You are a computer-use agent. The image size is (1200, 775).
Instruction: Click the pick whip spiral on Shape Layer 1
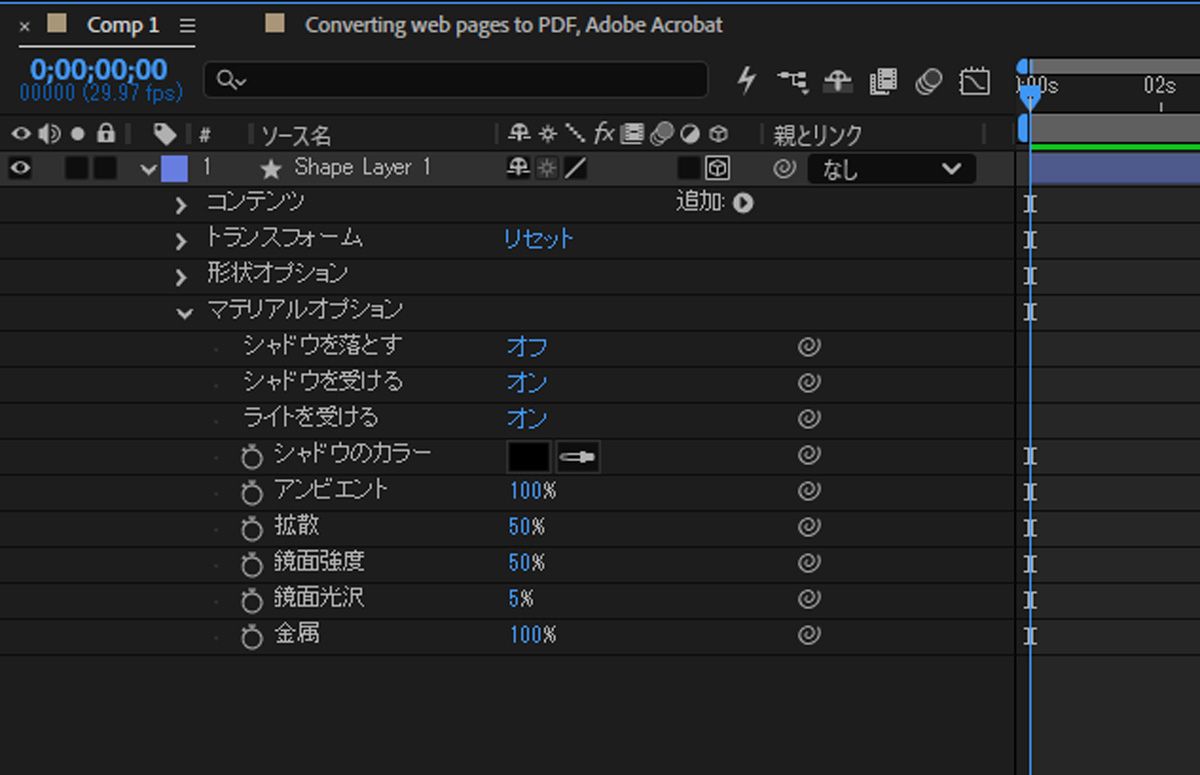click(x=785, y=169)
